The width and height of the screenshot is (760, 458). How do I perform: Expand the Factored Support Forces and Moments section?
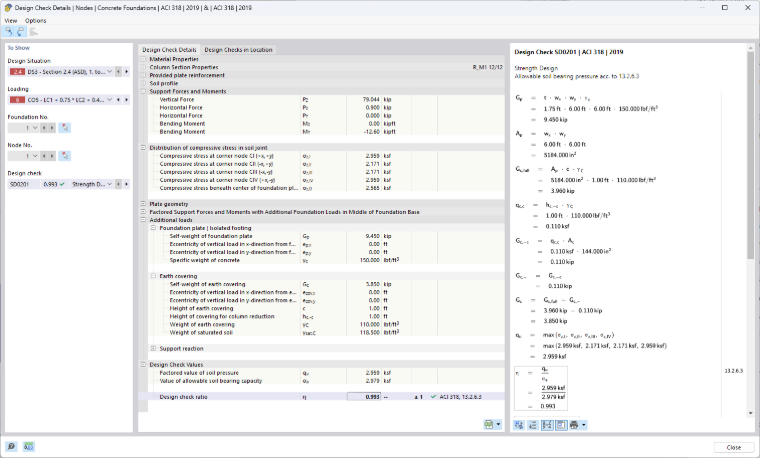[143, 212]
